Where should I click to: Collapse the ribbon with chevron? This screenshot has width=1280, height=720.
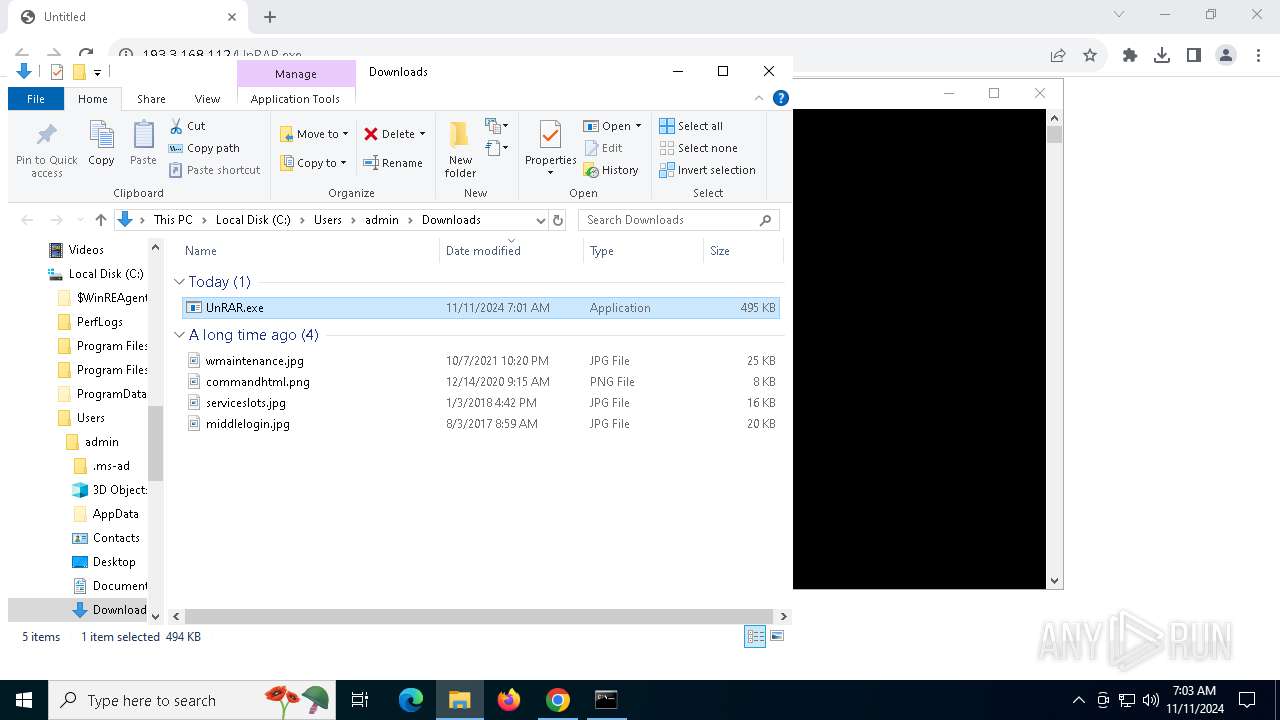(759, 98)
